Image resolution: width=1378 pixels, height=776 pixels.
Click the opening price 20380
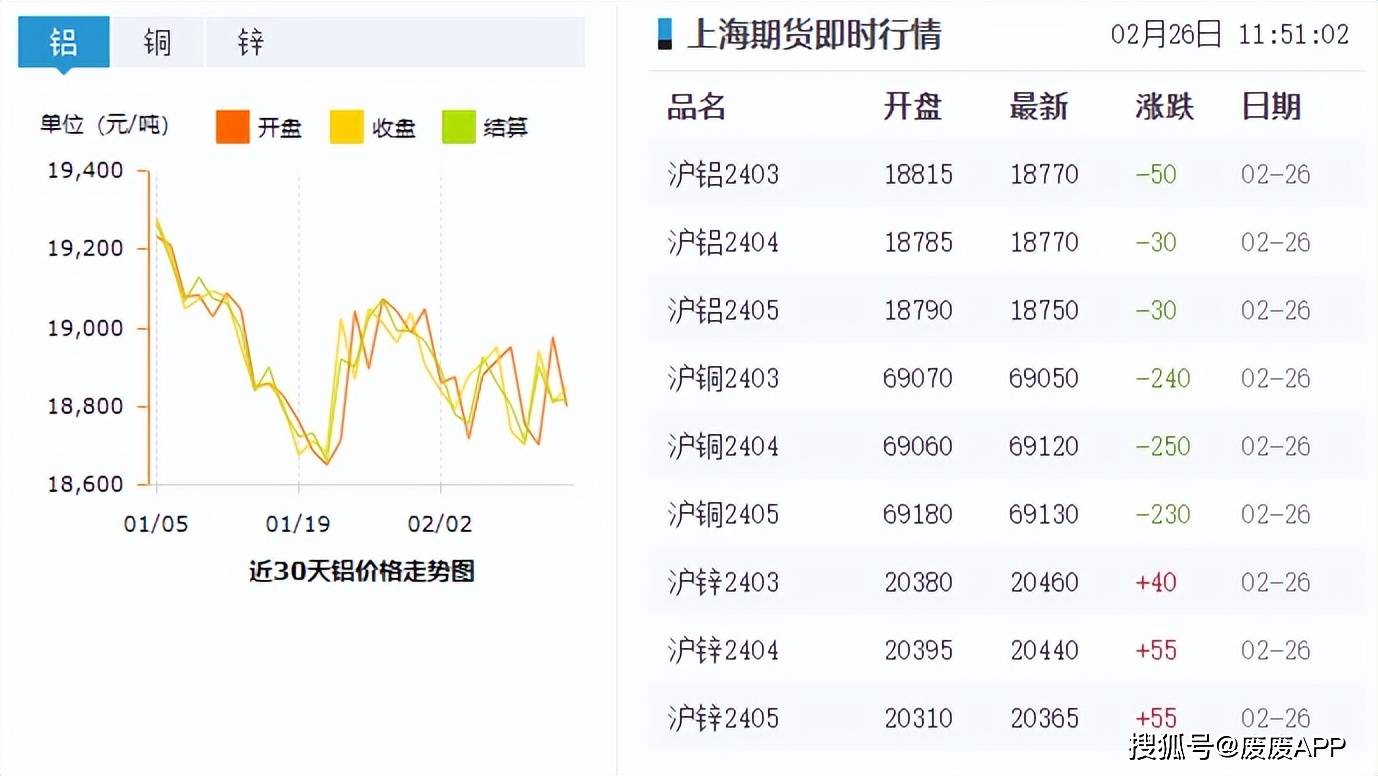coord(918,583)
